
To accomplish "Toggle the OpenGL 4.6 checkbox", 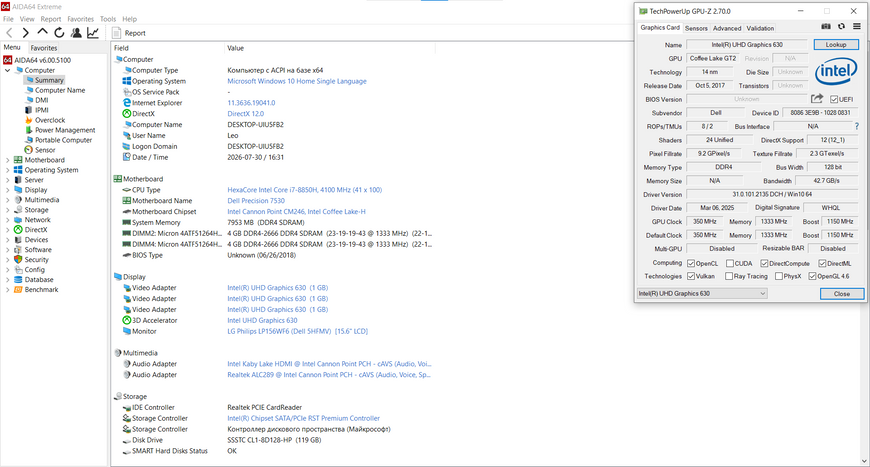I will [x=812, y=276].
